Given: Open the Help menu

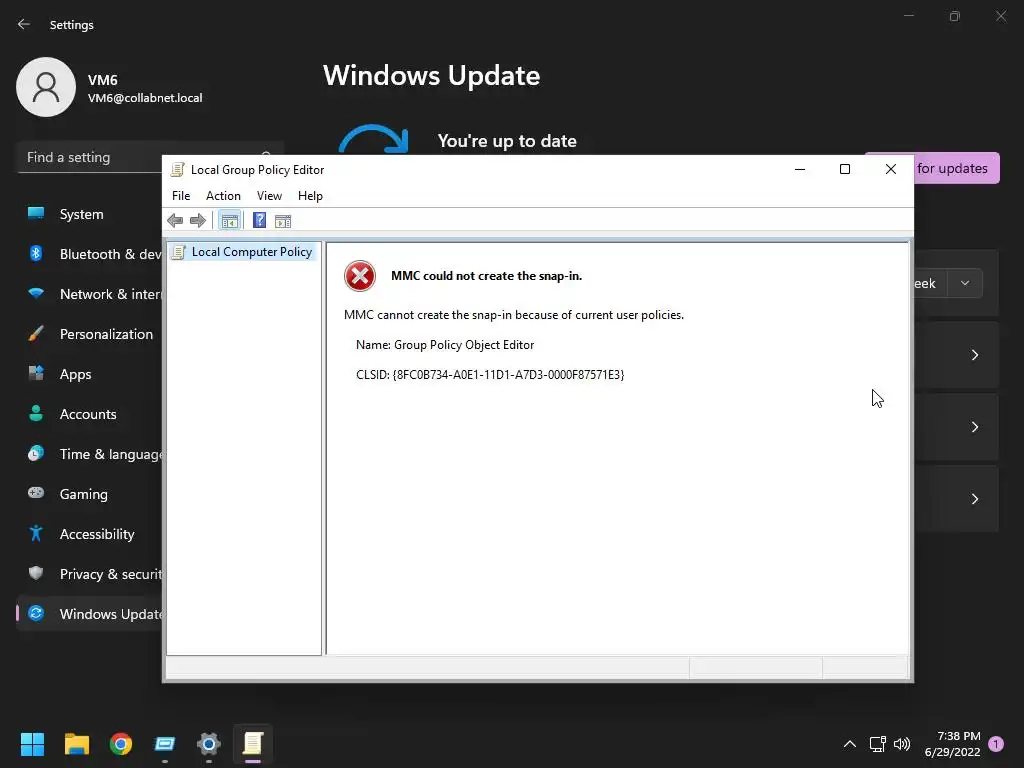Looking at the screenshot, I should coord(310,196).
